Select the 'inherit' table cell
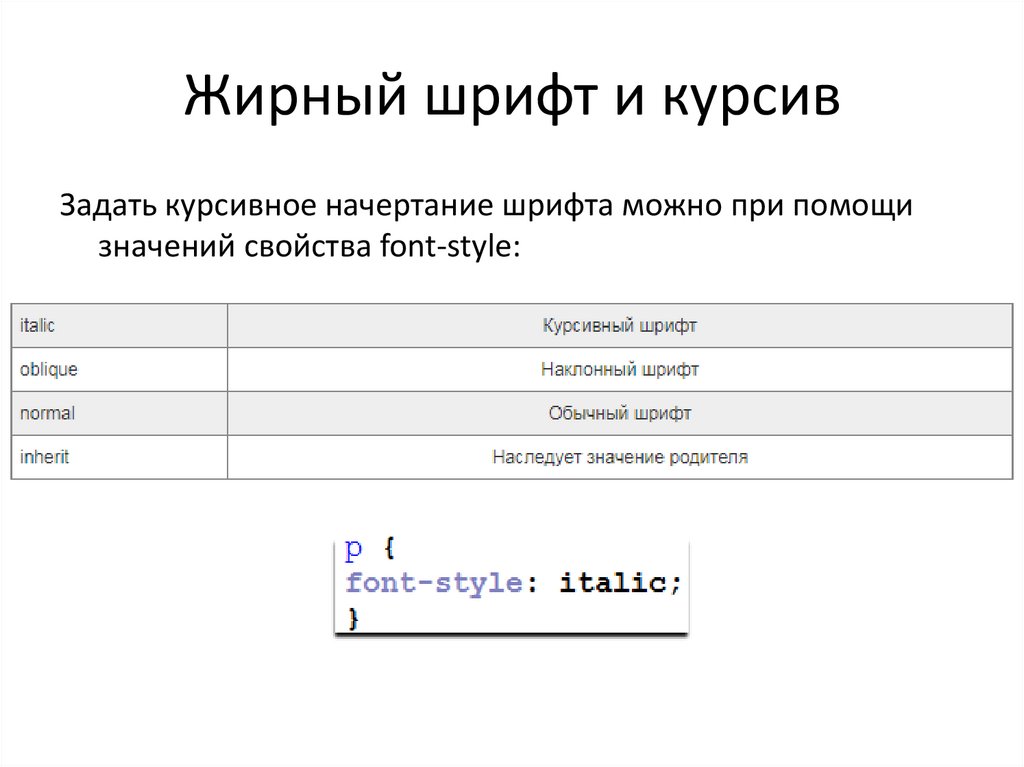1024x767 pixels. (x=120, y=457)
